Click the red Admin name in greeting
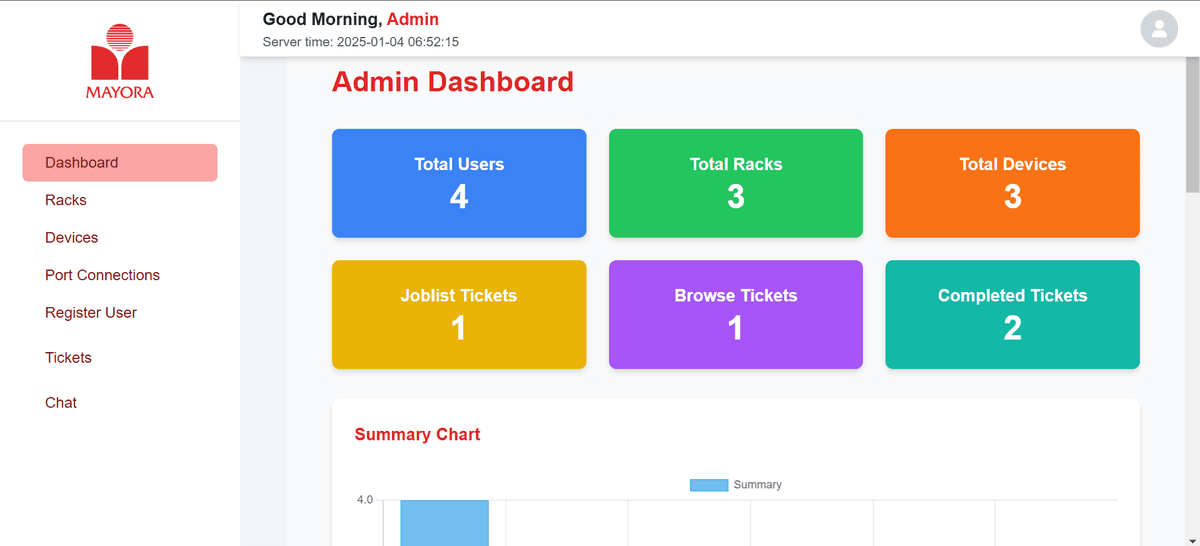The image size is (1200, 546). click(x=412, y=19)
